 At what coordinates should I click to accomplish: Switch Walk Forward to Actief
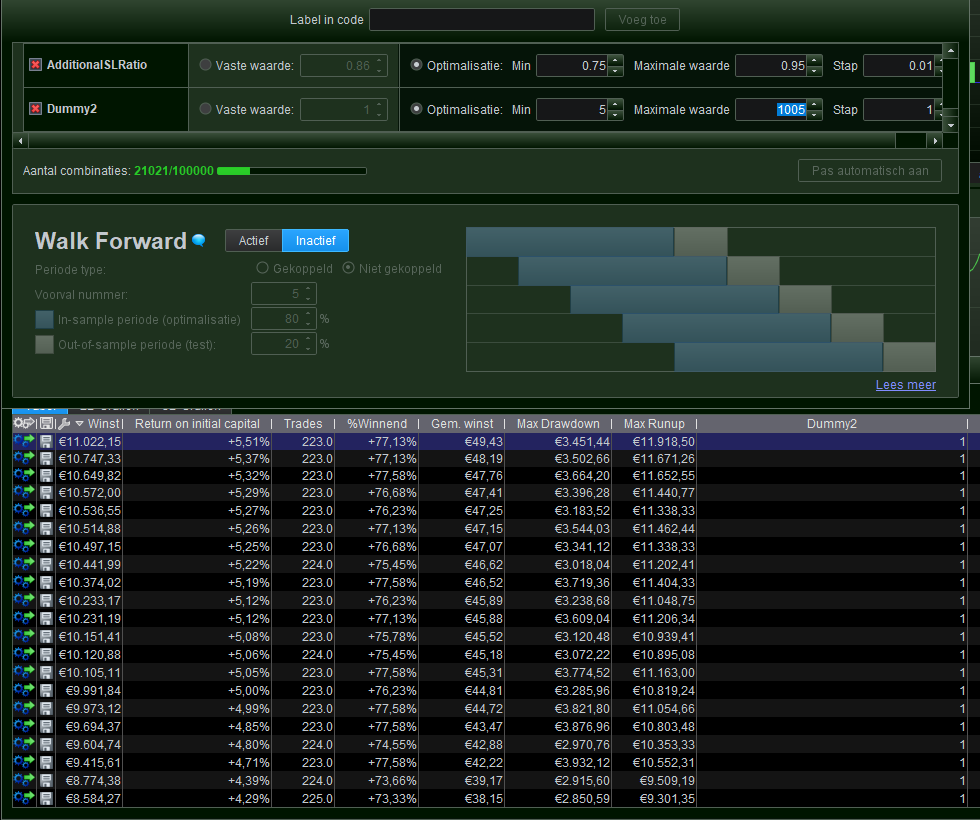tap(253, 241)
